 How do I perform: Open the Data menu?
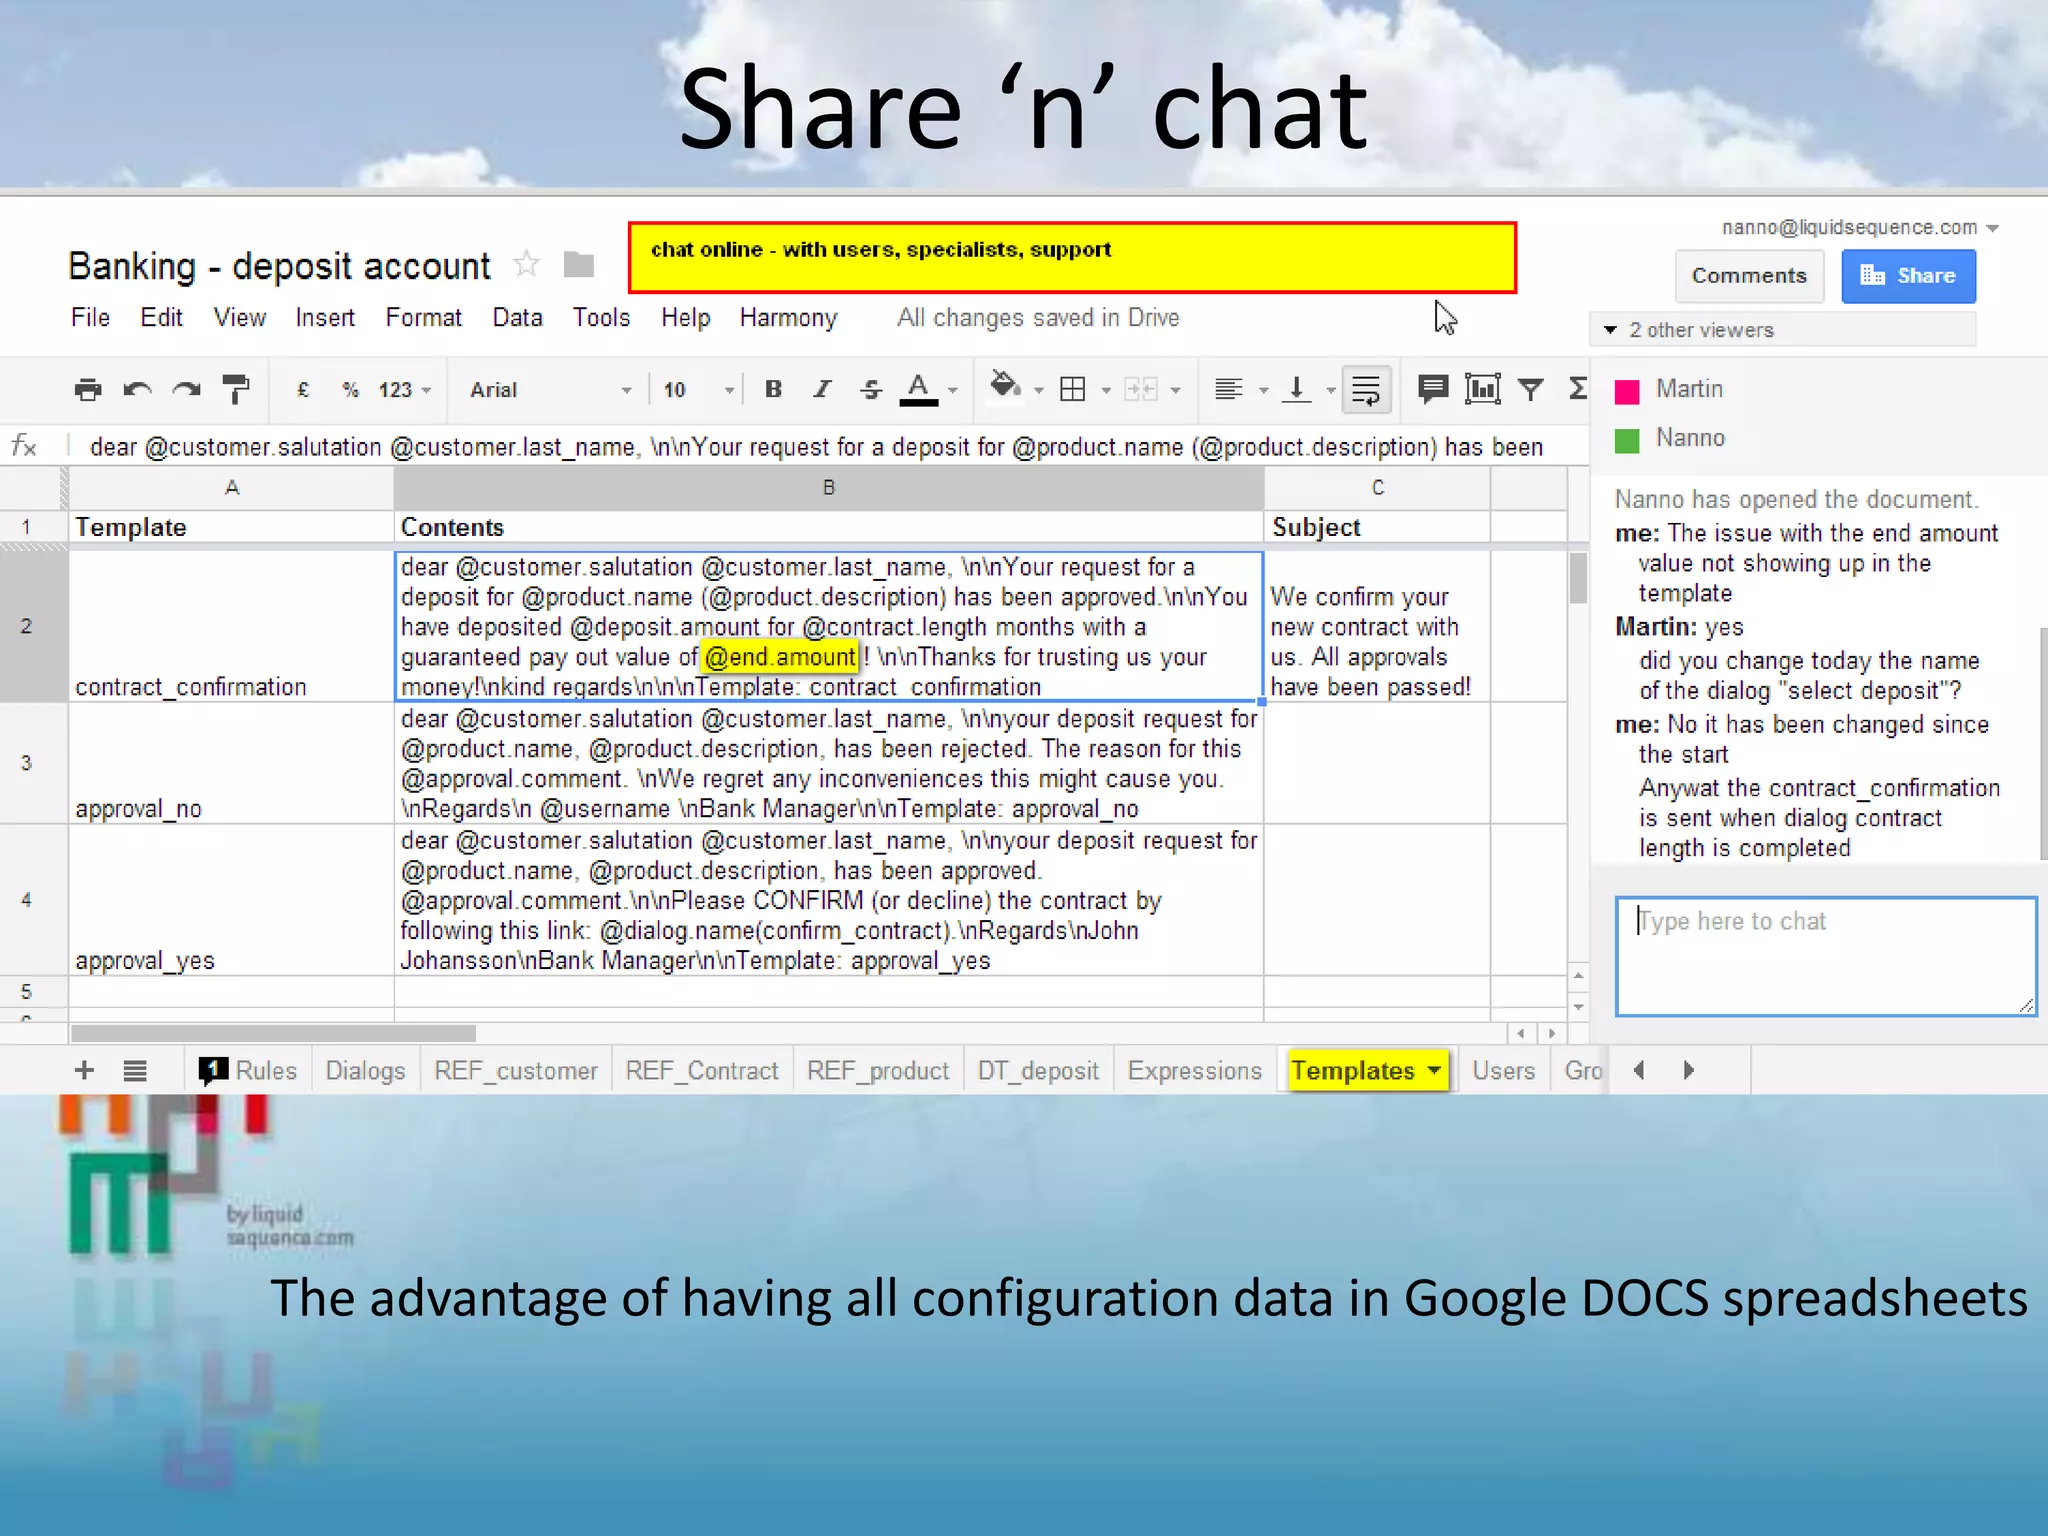(517, 318)
